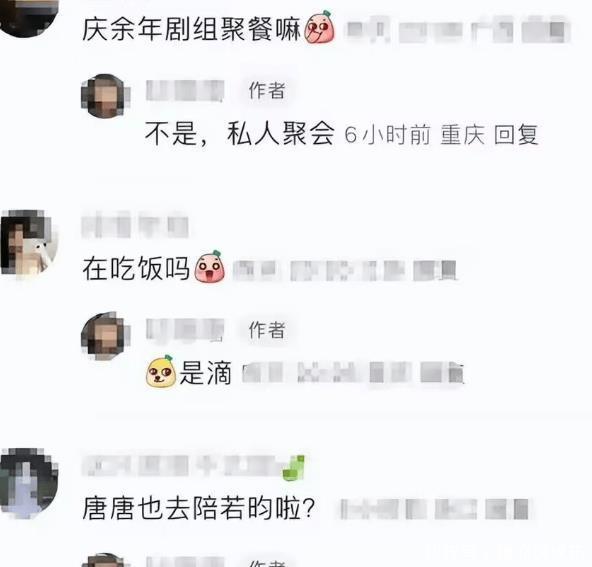Open blurred username above 在吃饭吗 comment
The image size is (592, 567).
(135, 225)
